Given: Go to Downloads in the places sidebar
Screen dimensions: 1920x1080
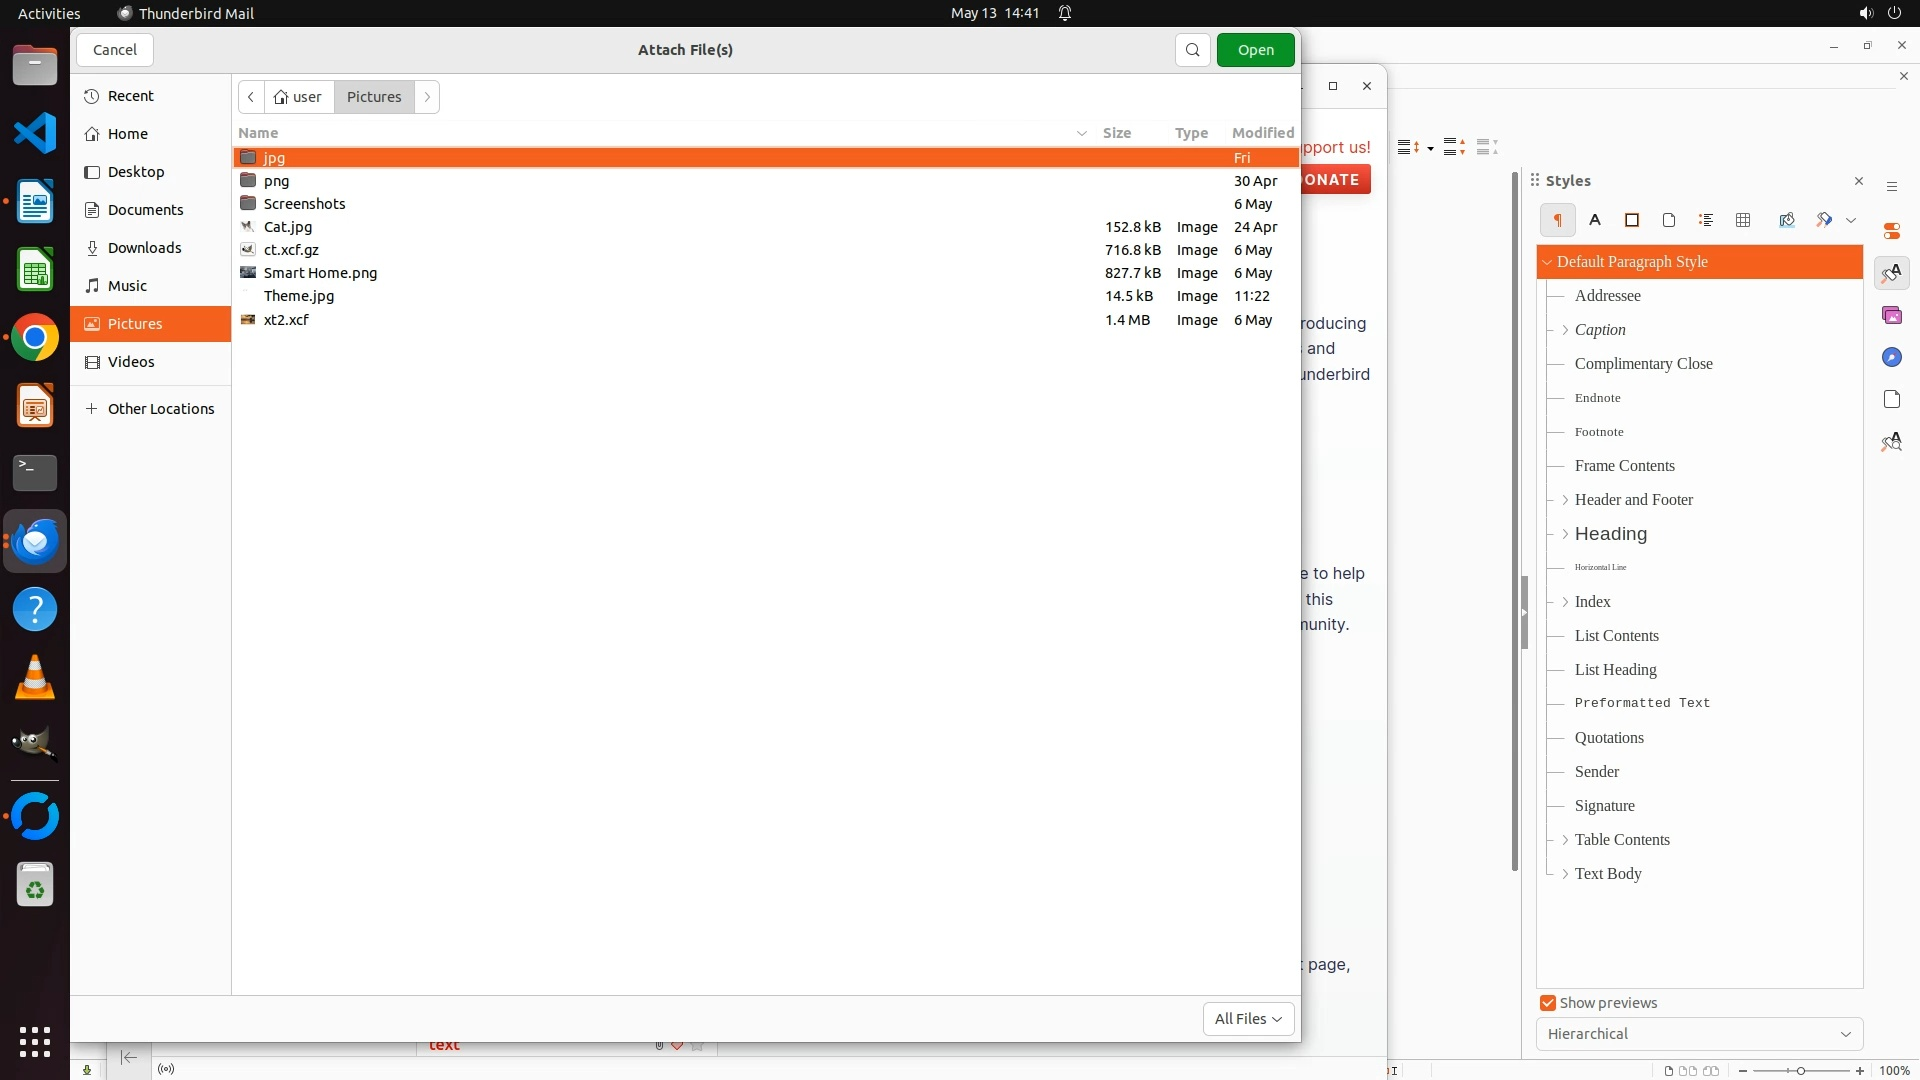Looking at the screenshot, I should [144, 248].
